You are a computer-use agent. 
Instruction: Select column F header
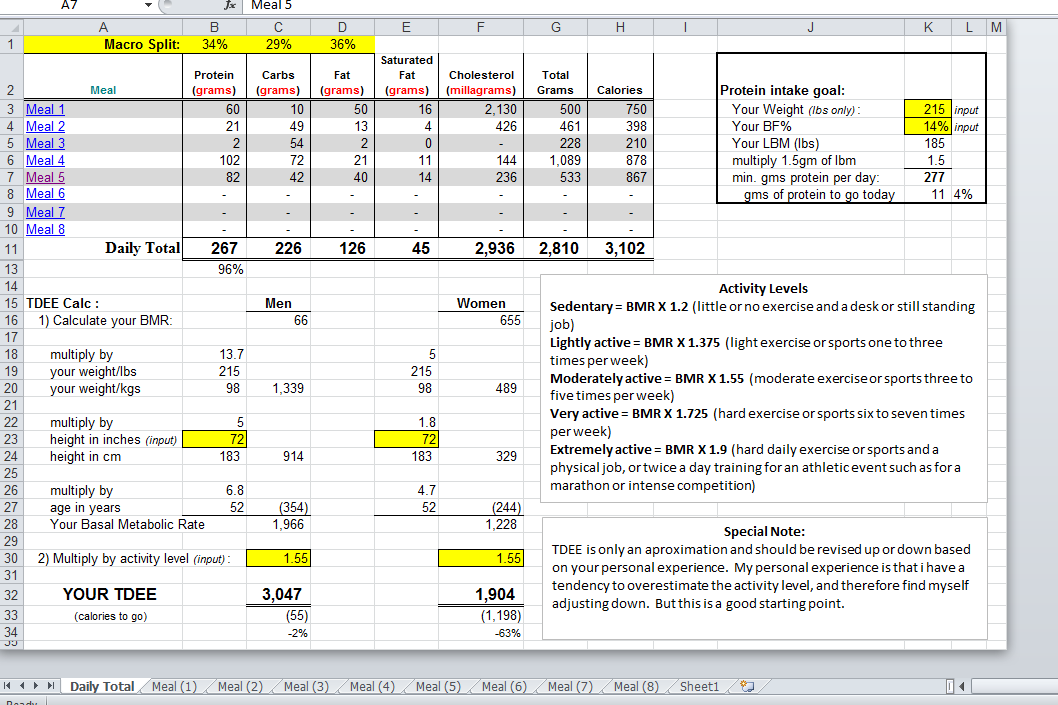tap(481, 27)
